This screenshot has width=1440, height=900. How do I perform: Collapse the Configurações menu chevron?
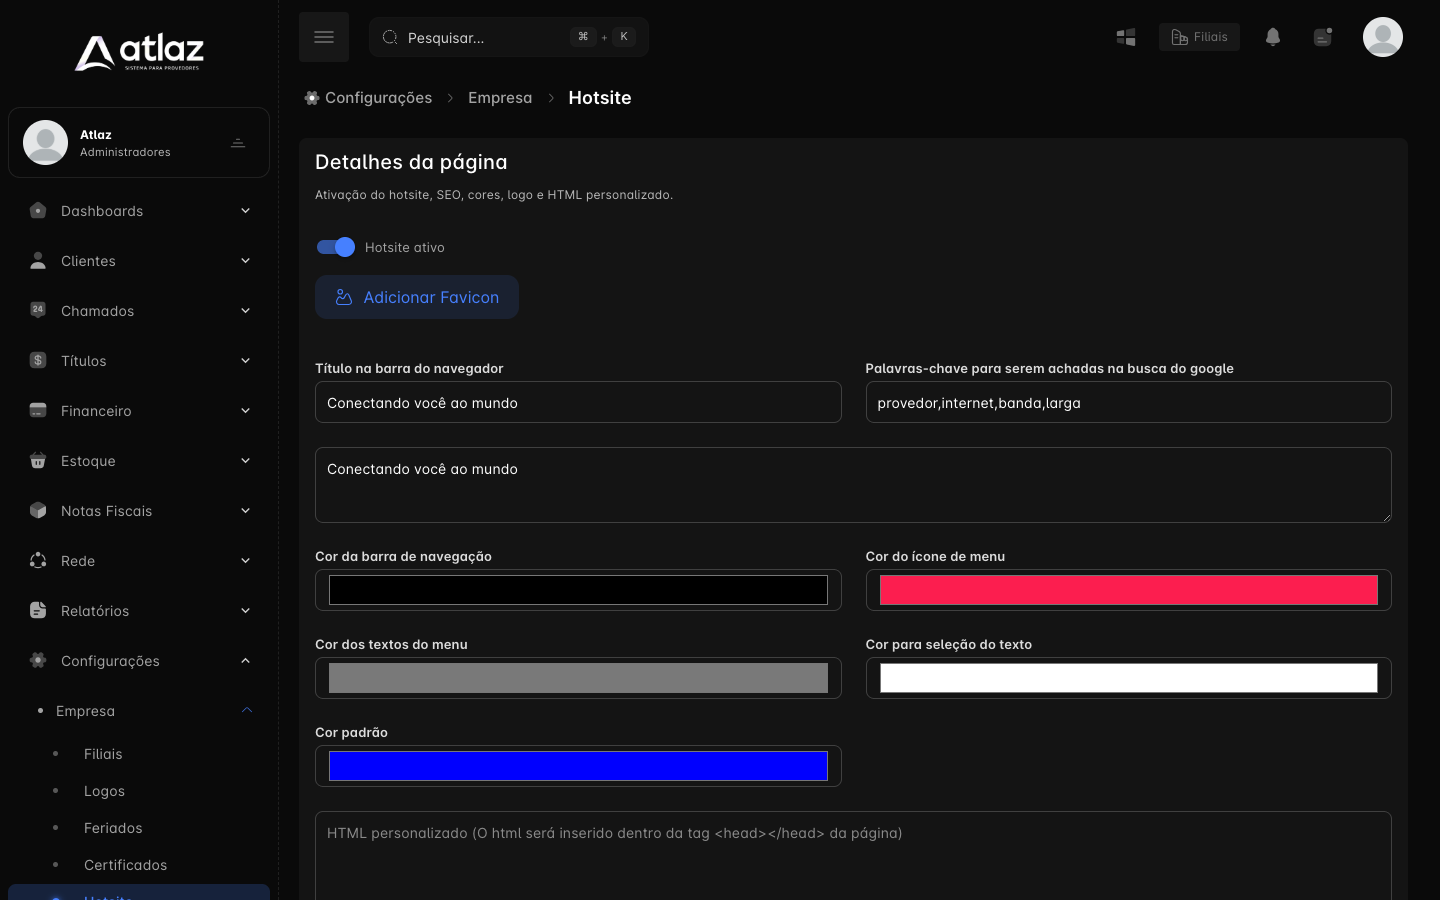click(245, 660)
